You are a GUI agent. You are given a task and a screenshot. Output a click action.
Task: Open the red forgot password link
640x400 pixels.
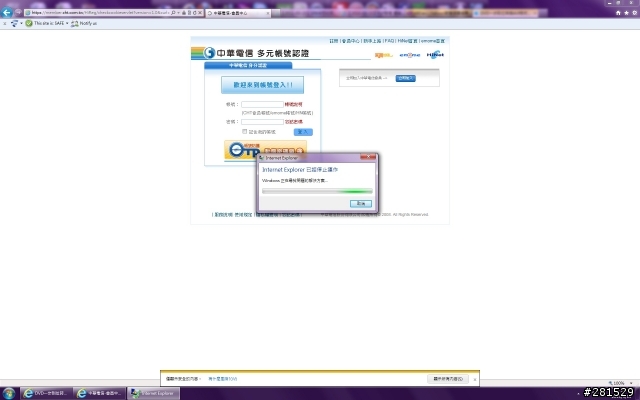[293, 122]
